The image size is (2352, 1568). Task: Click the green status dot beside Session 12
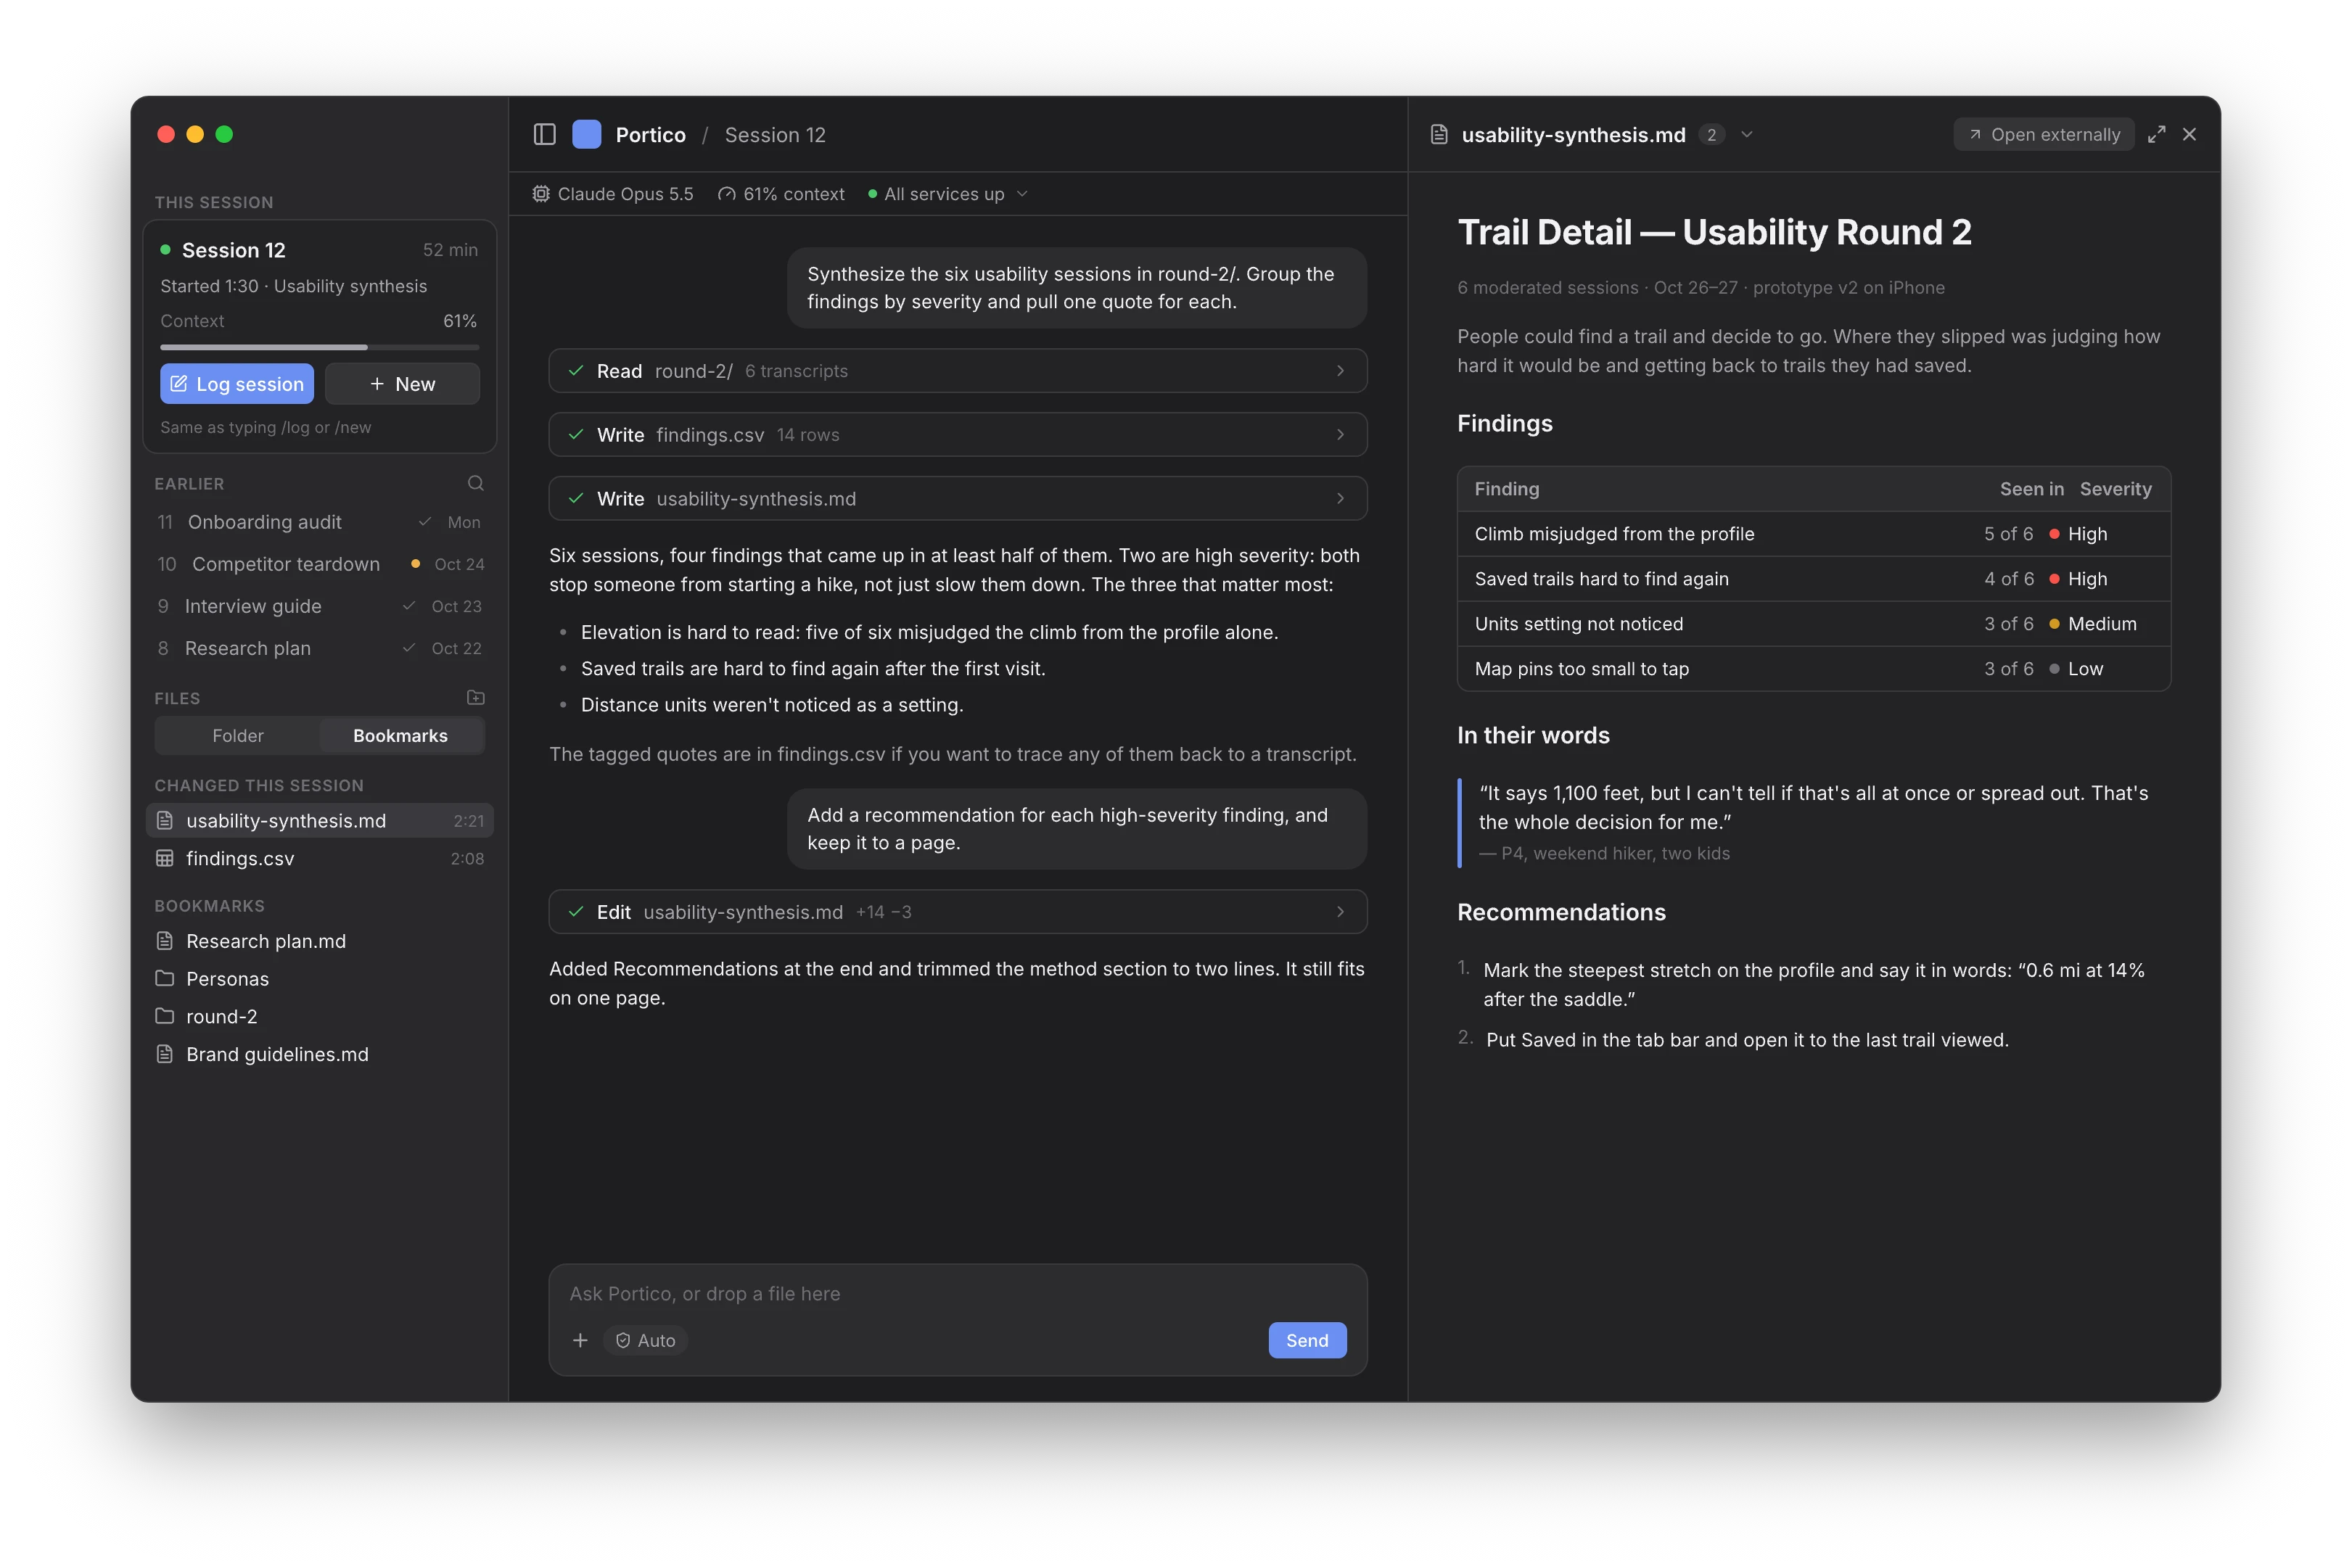pyautogui.click(x=165, y=250)
